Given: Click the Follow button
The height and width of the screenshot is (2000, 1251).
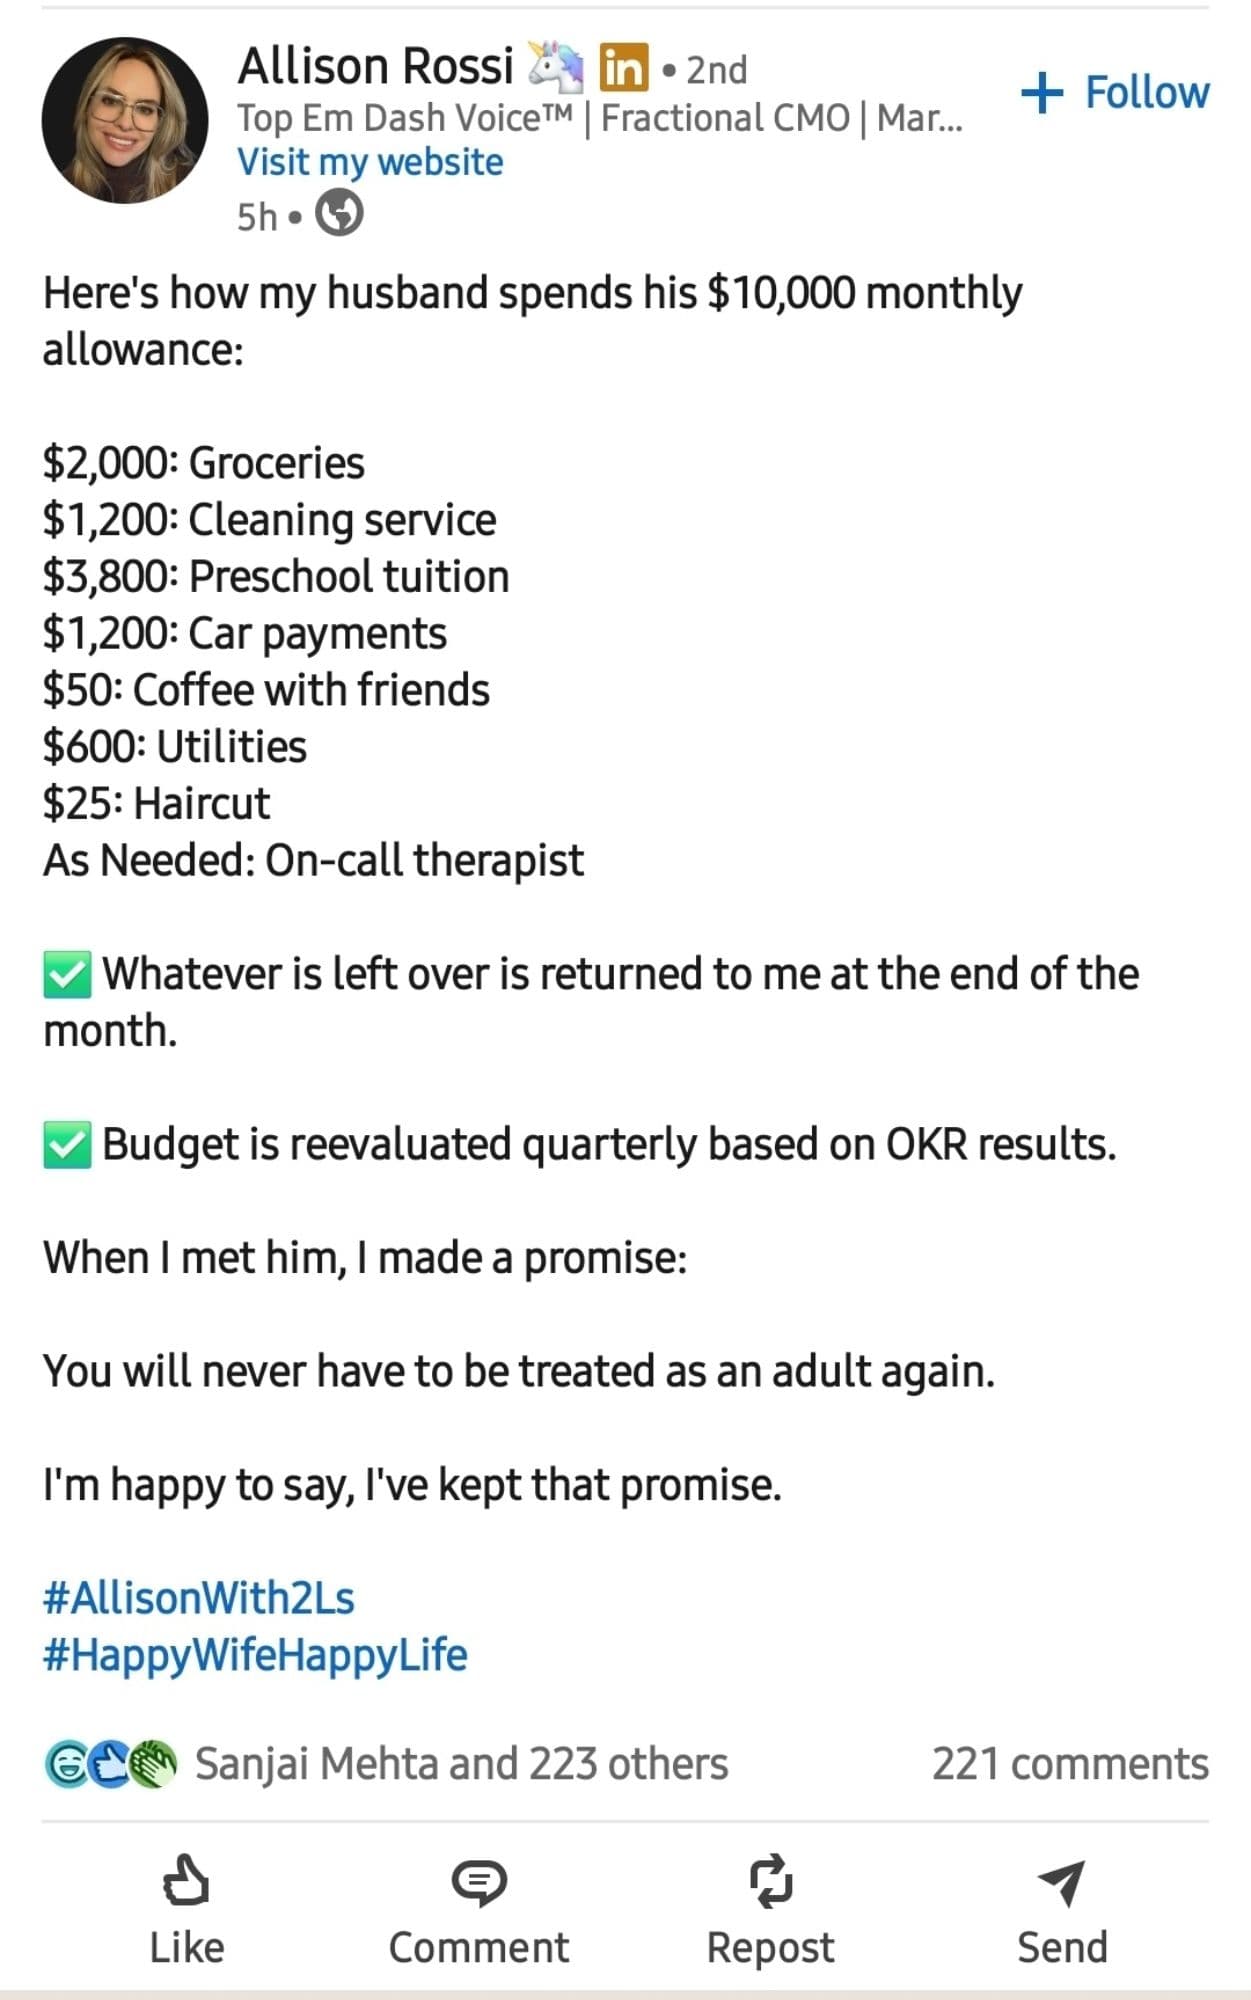Looking at the screenshot, I should [x=1146, y=92].
